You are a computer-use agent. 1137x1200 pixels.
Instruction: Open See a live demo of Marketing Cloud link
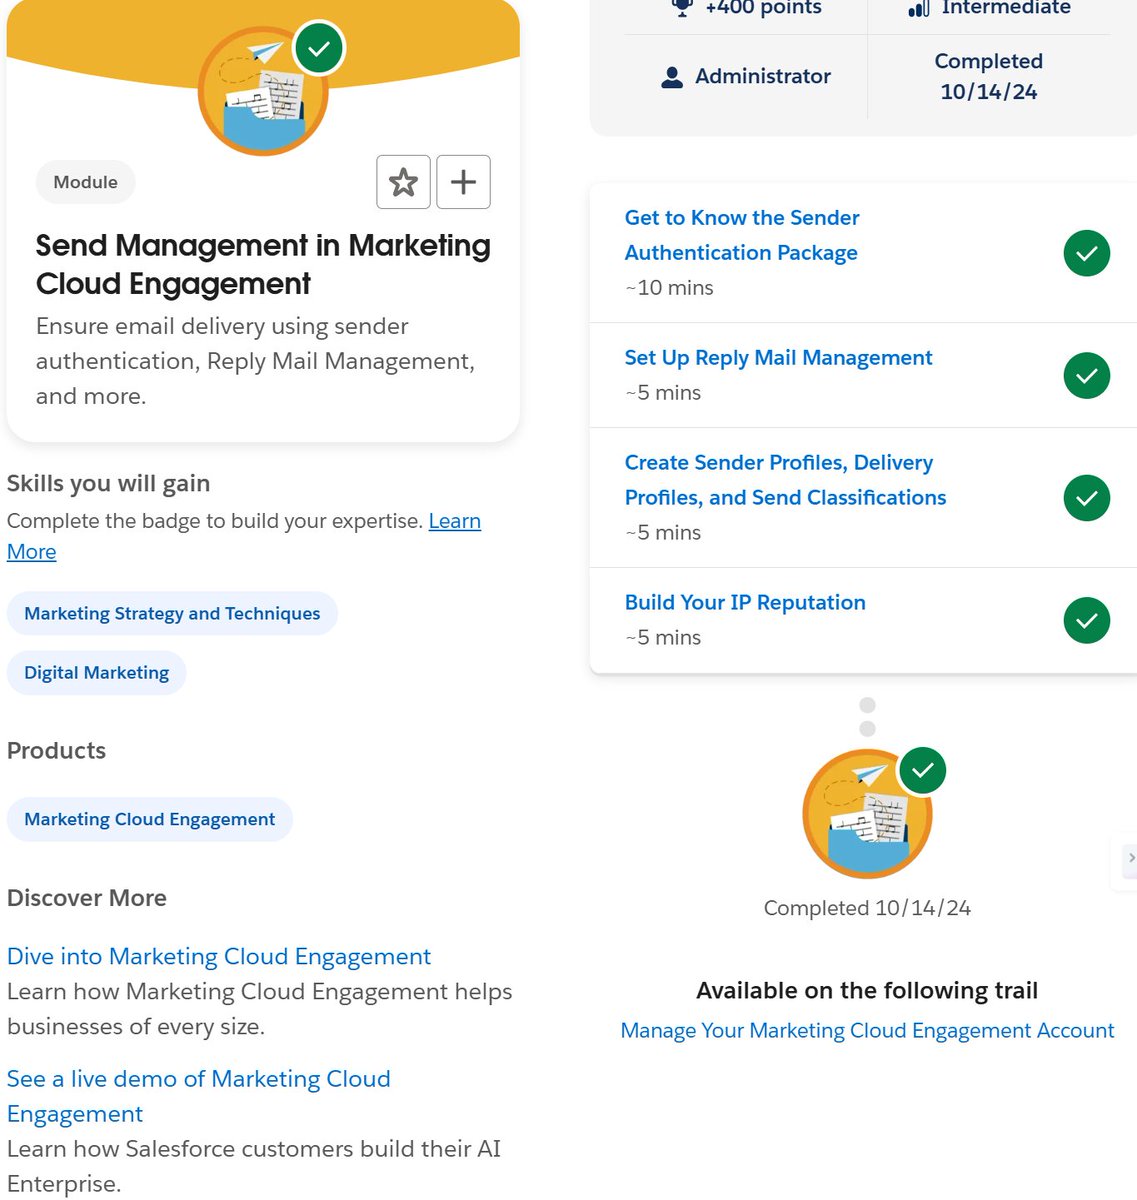pyautogui.click(x=198, y=1096)
